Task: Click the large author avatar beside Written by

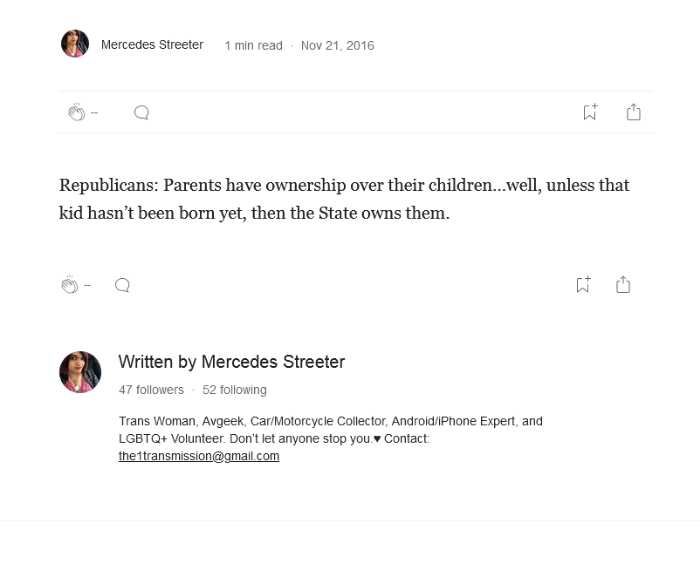Action: pyautogui.click(x=80, y=372)
